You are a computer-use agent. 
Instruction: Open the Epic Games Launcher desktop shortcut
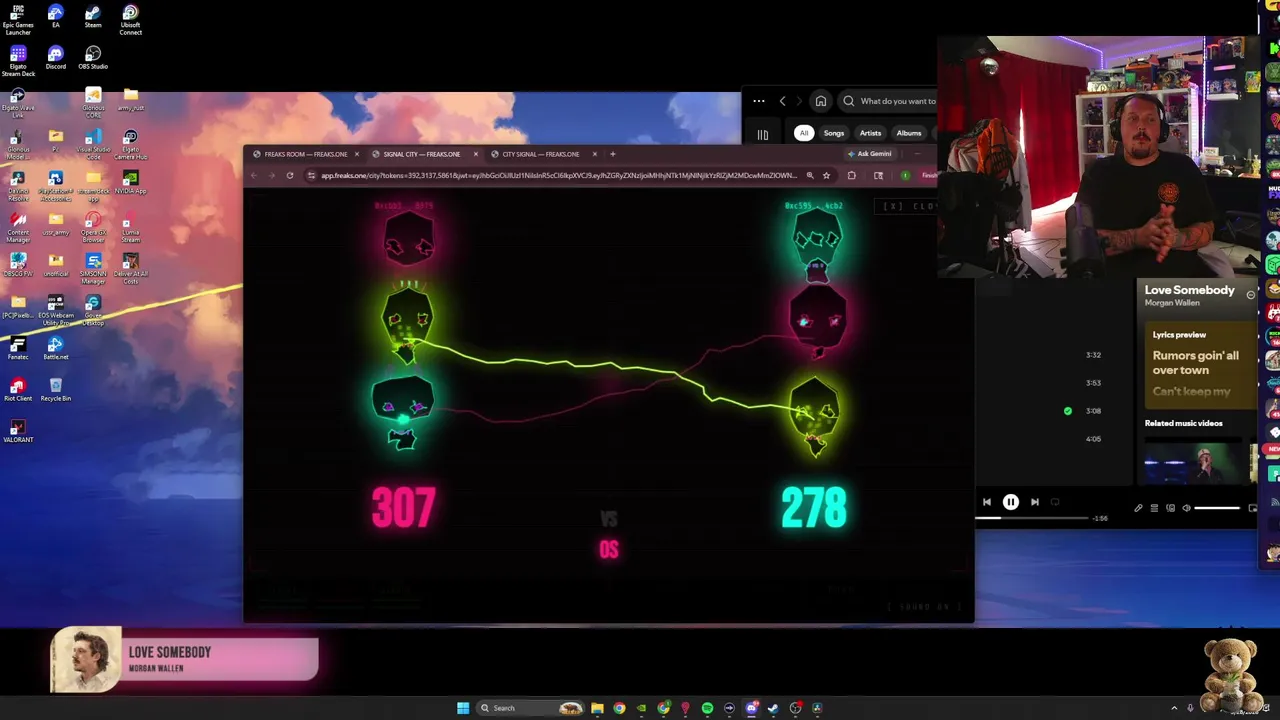point(18,20)
